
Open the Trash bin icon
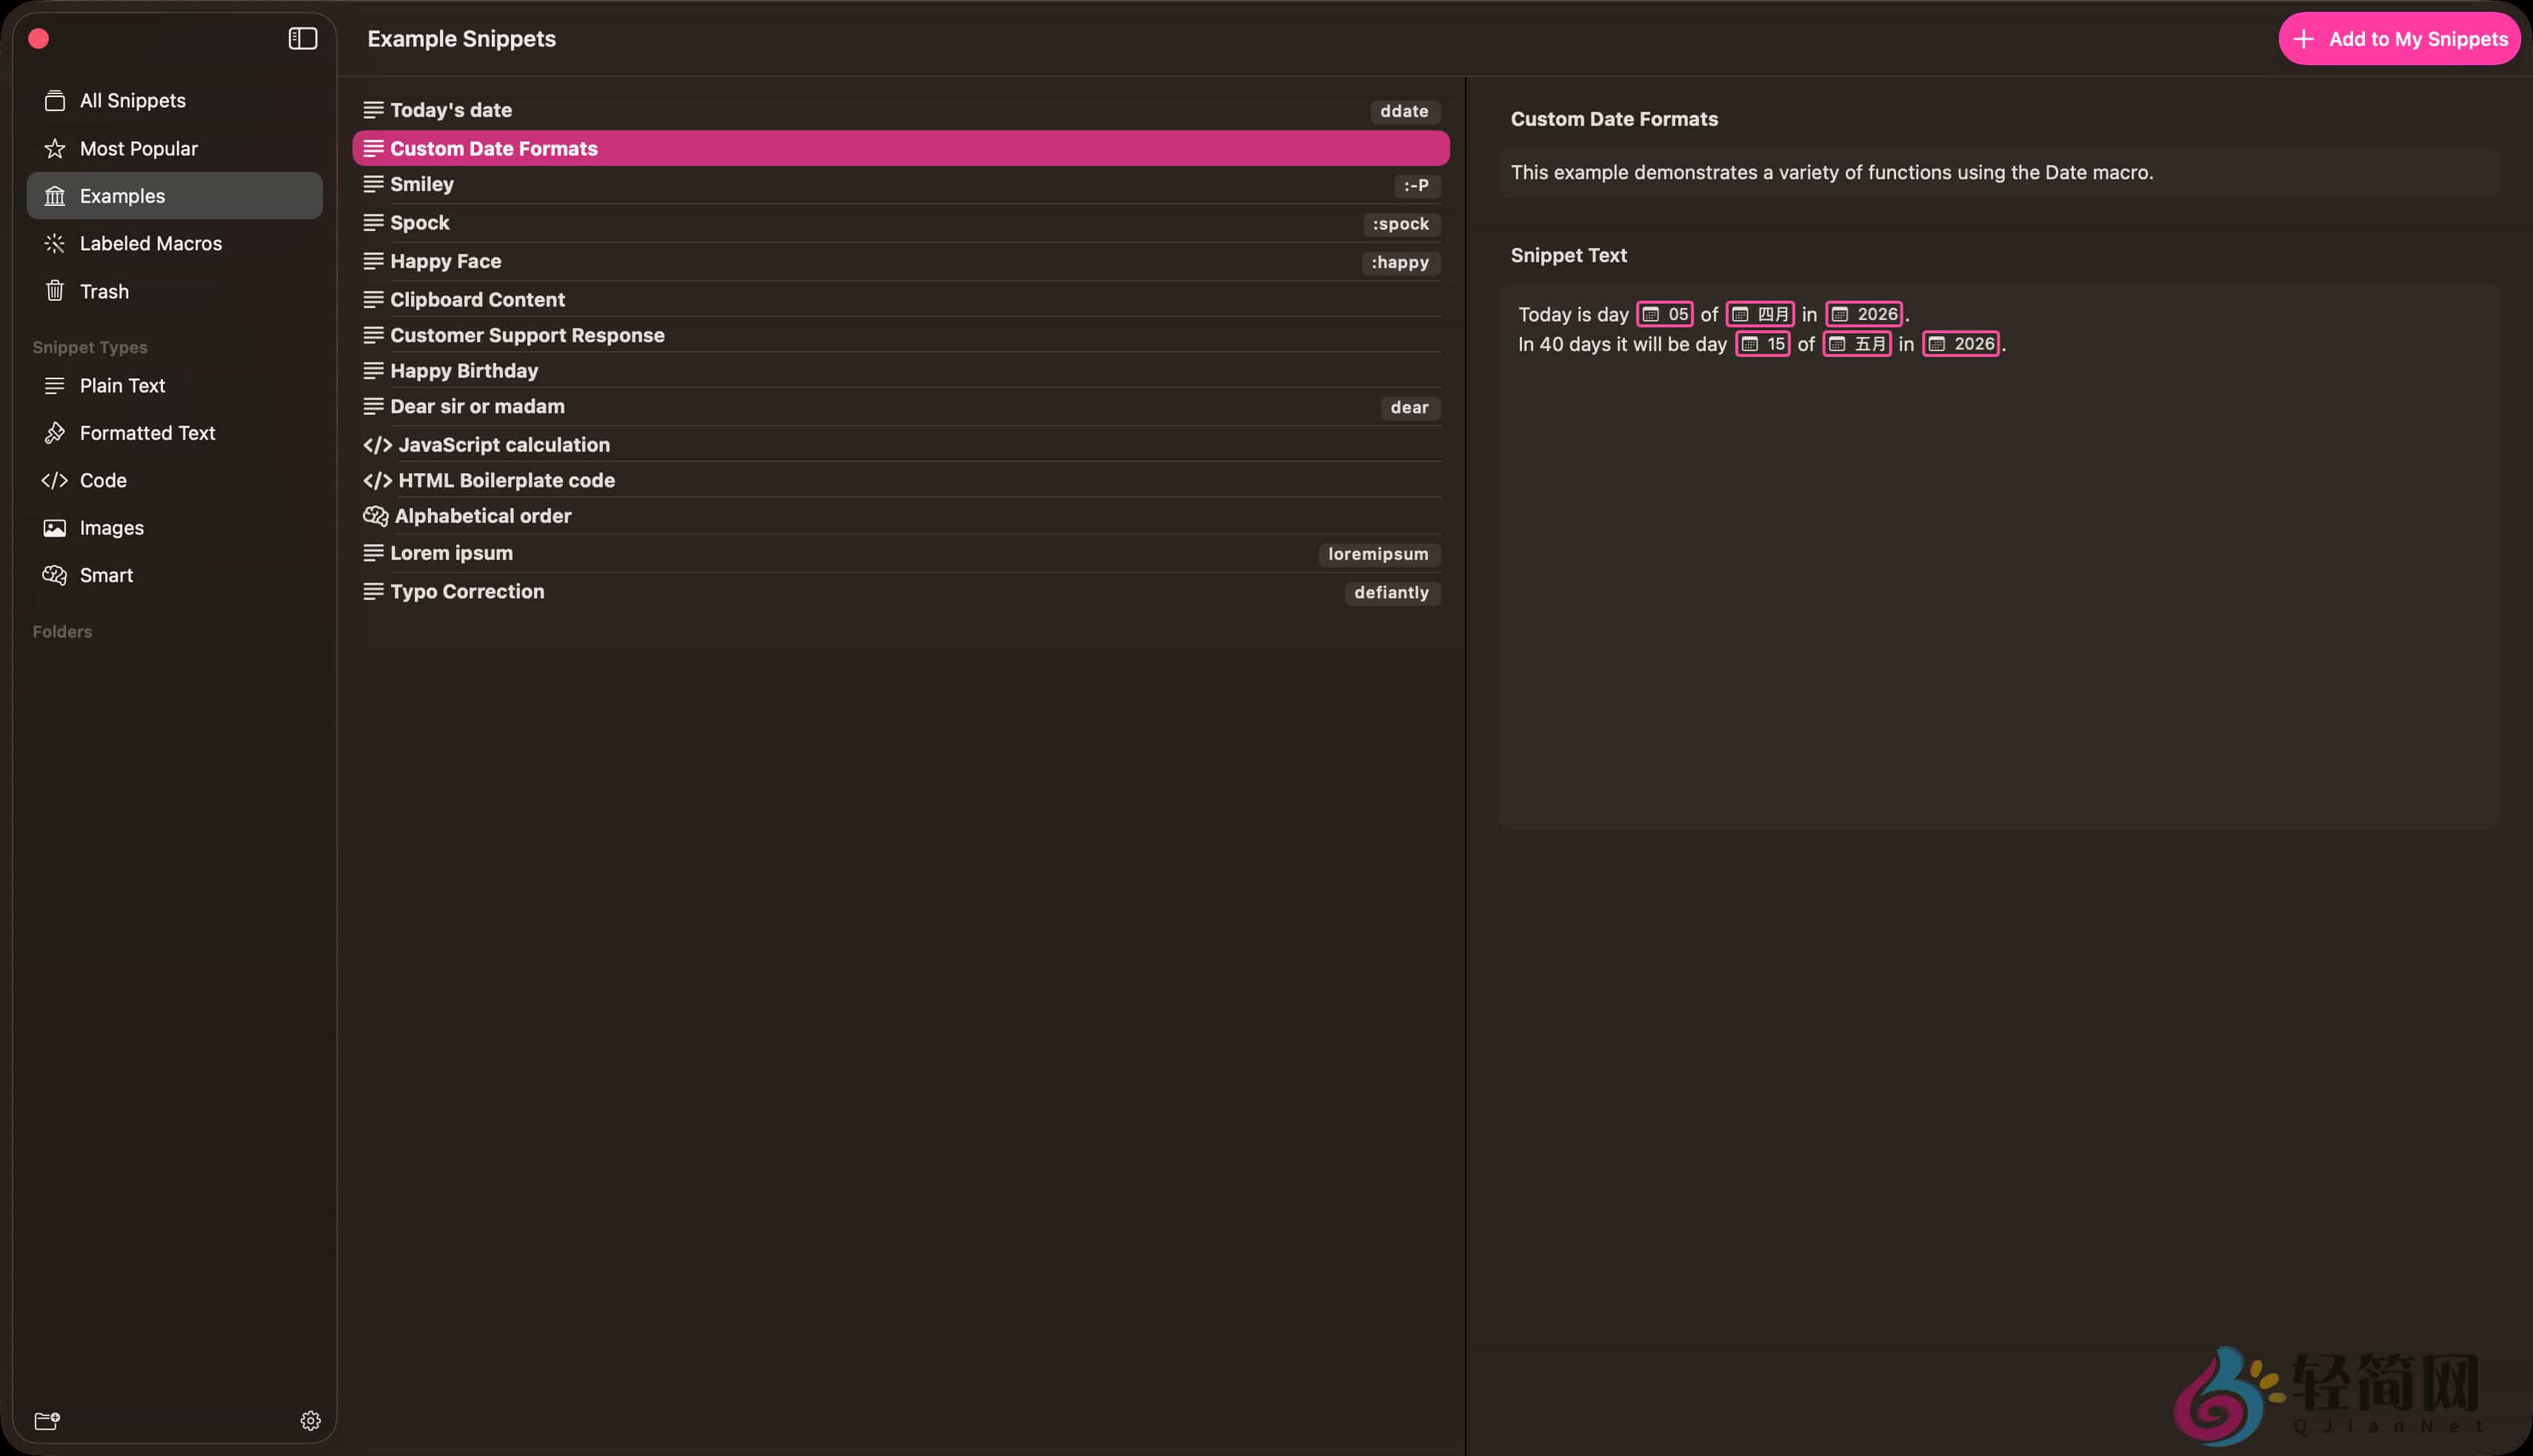[x=55, y=291]
